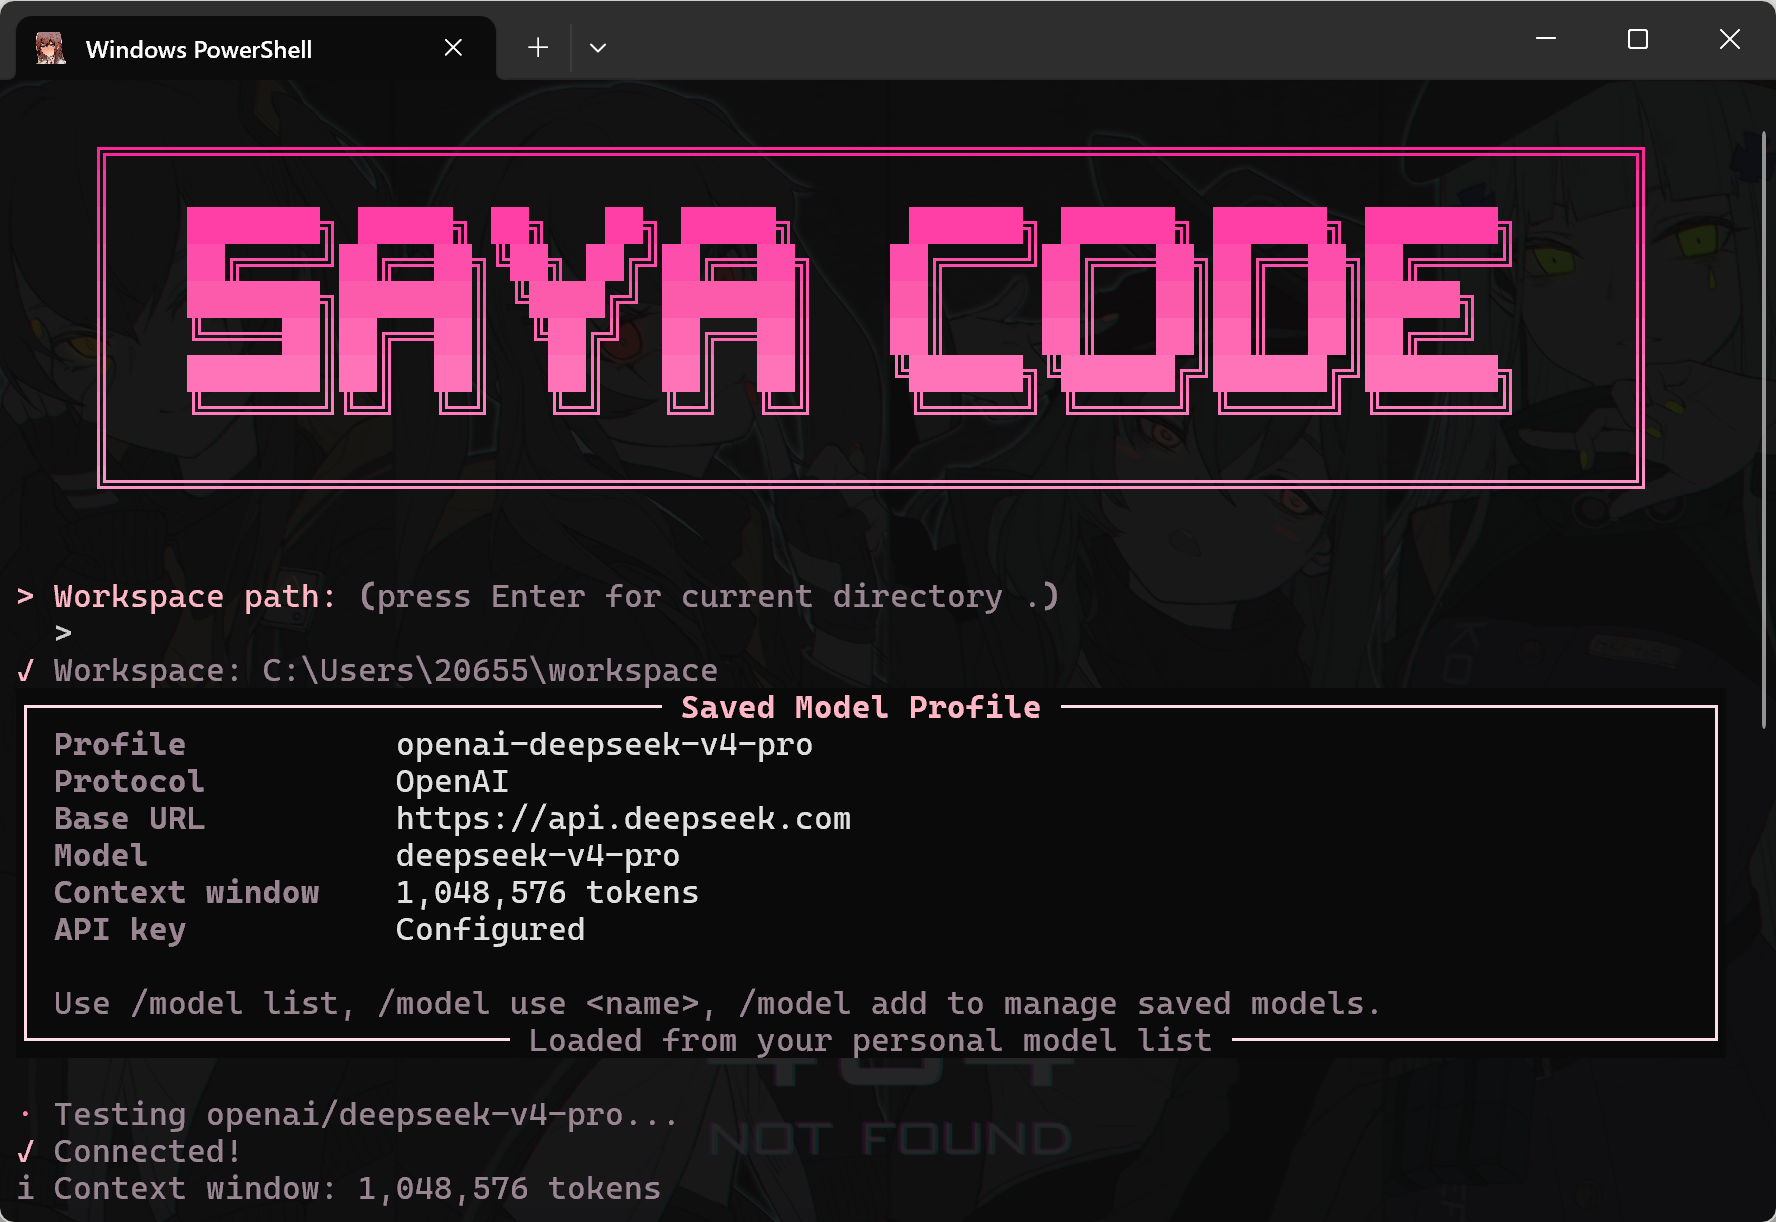The image size is (1776, 1222).
Task: Click the SAYA CODE banner logo
Action: click(x=870, y=318)
